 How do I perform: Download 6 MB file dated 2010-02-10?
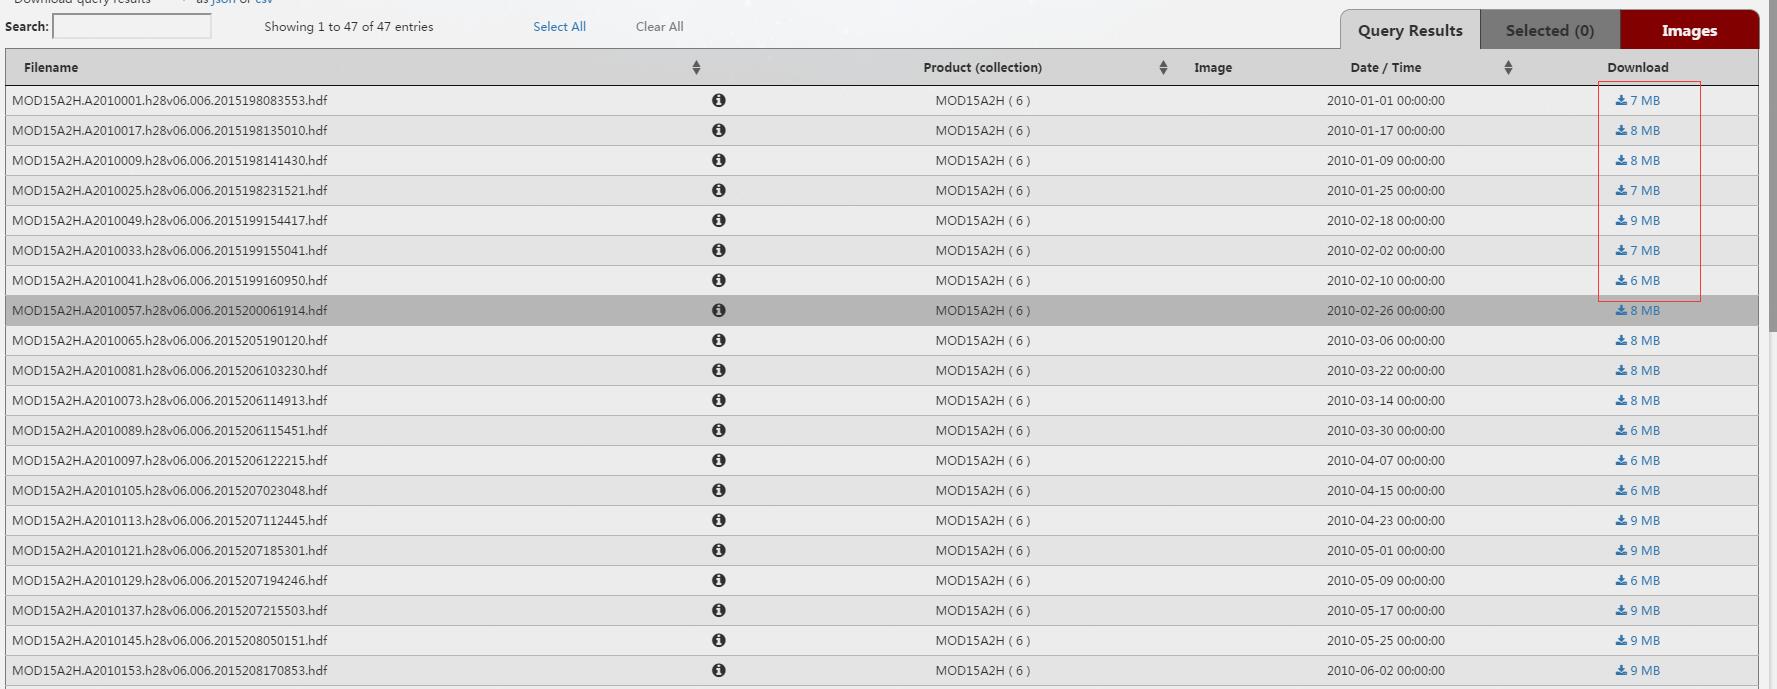click(1637, 280)
